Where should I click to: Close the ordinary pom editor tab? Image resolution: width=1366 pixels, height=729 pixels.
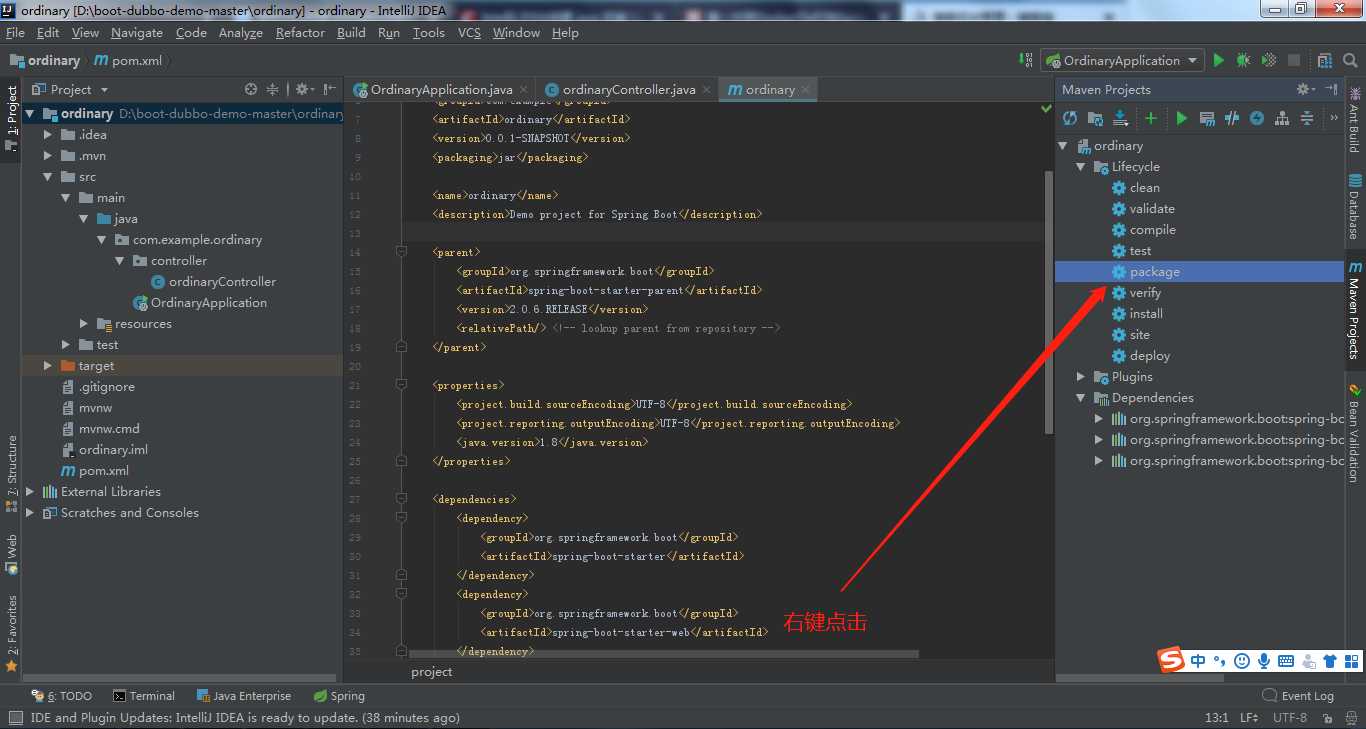click(x=806, y=90)
